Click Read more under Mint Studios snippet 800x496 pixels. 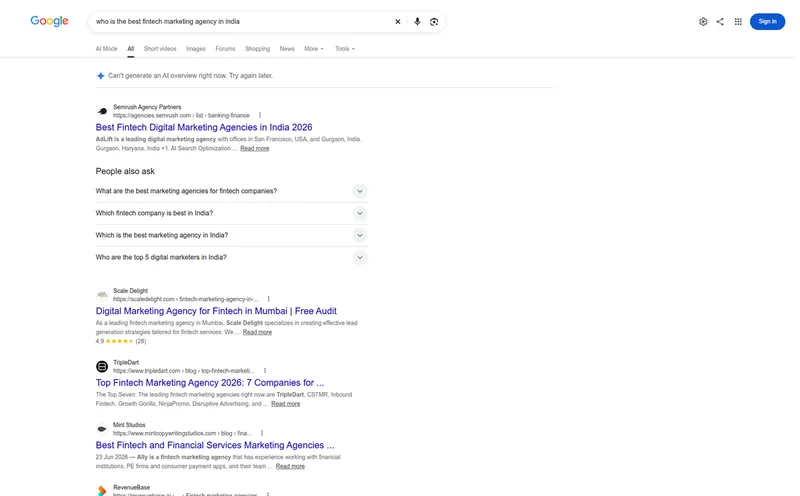tap(290, 466)
